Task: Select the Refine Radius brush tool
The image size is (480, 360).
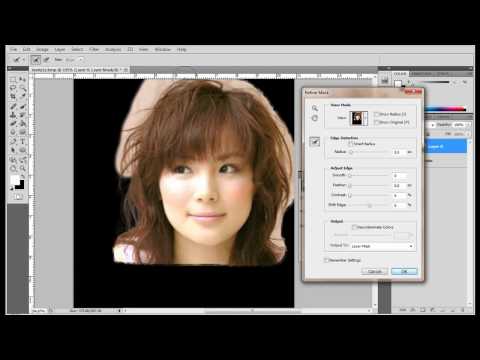Action: click(x=315, y=142)
